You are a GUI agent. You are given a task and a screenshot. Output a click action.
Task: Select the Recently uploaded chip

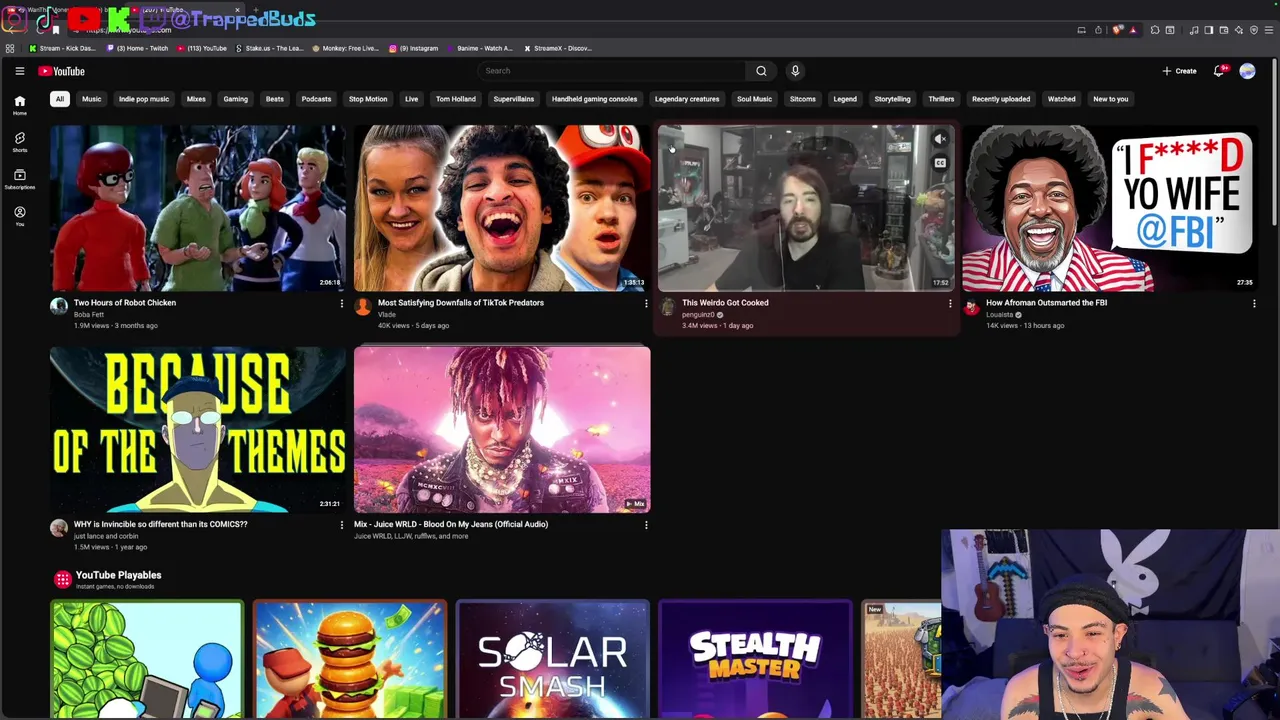click(1001, 99)
